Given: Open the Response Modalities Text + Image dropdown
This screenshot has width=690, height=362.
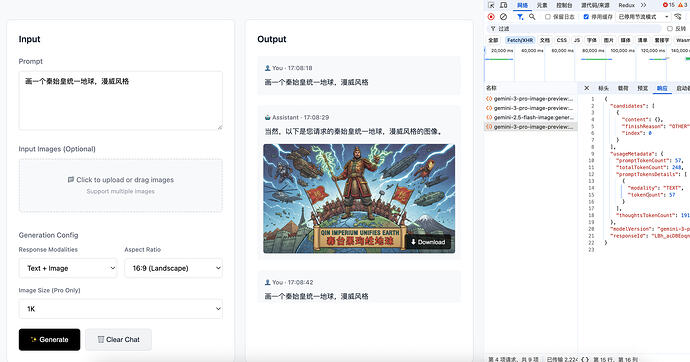Looking at the screenshot, I should click(68, 268).
